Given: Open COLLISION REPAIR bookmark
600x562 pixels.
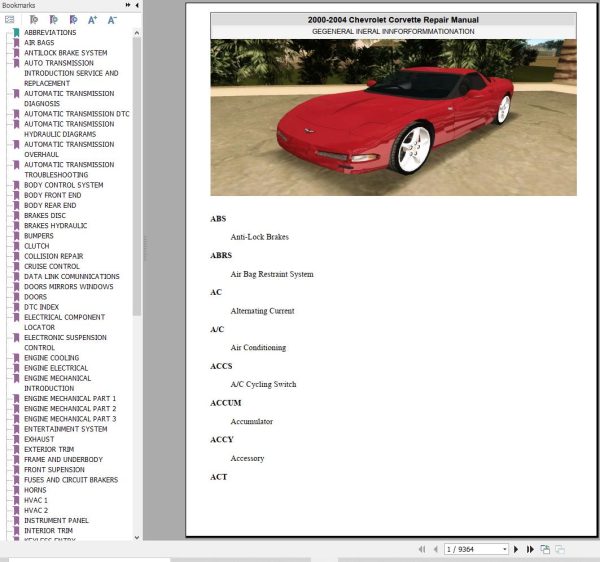Looking at the screenshot, I should (x=54, y=256).
